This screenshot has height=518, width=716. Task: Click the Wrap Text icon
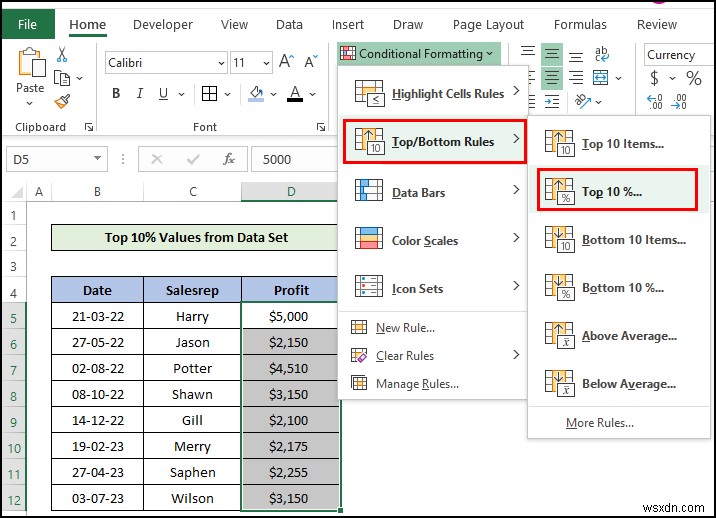coord(601,54)
